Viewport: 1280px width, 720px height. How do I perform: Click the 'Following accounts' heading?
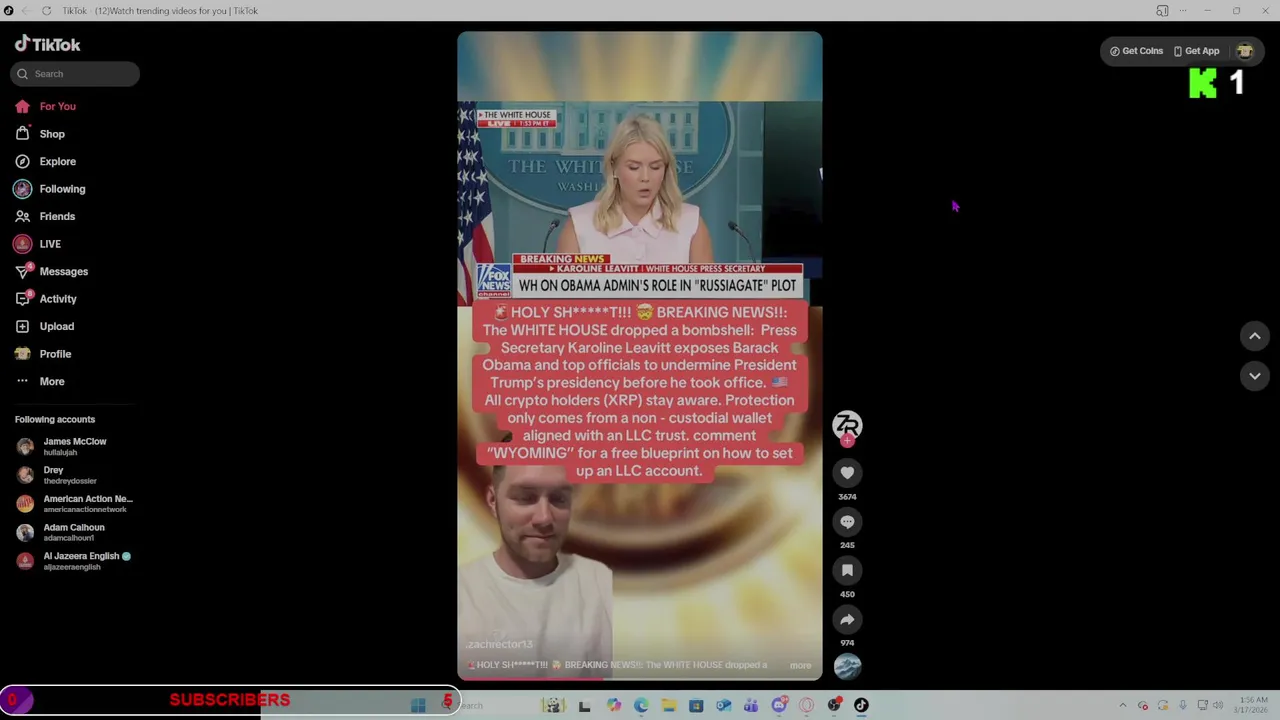tap(55, 420)
